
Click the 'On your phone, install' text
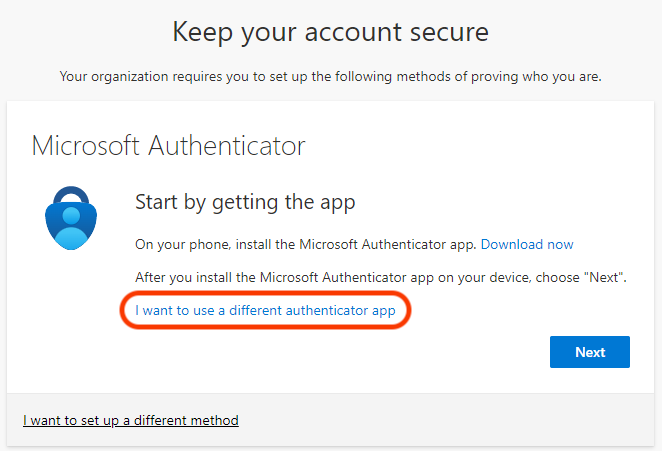306,244
